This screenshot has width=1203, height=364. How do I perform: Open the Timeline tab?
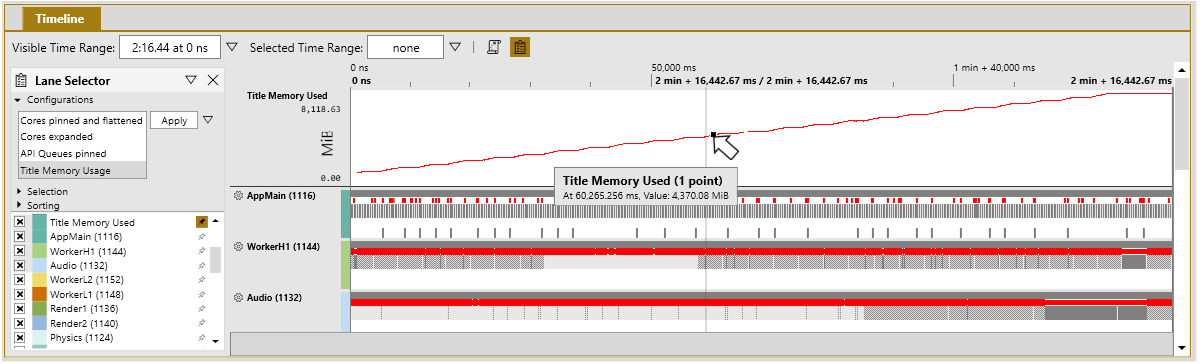(61, 18)
